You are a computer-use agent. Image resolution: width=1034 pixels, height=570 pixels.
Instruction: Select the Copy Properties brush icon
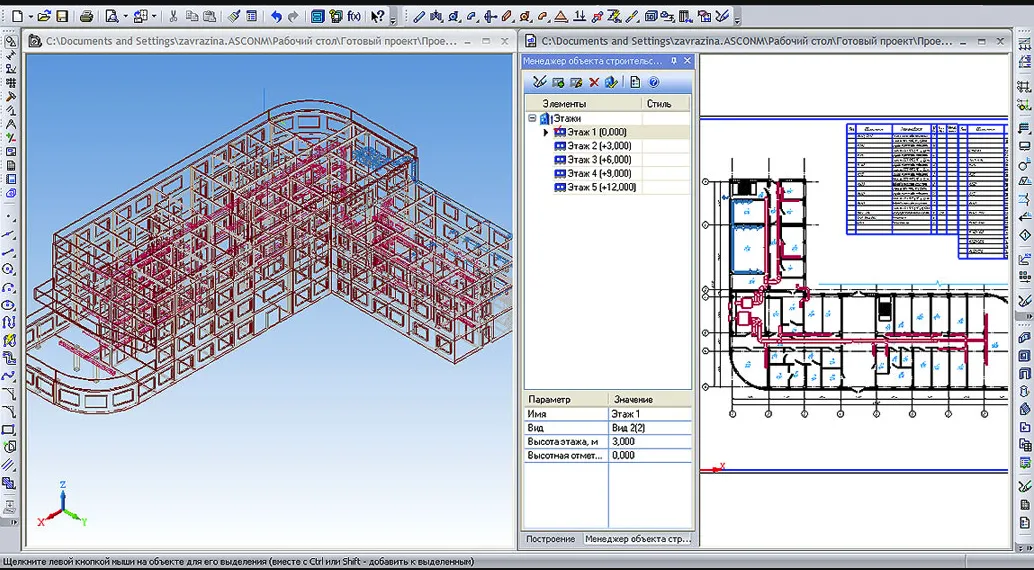233,16
